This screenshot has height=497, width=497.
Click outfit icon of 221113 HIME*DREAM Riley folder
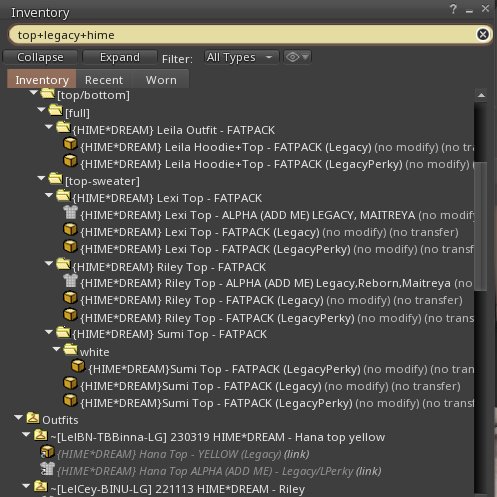click(x=41, y=487)
